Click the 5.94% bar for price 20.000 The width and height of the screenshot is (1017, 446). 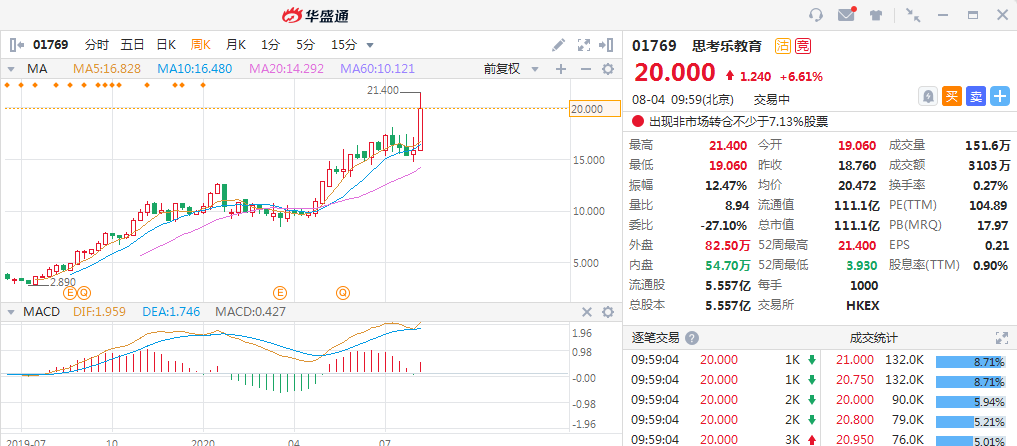(971, 401)
